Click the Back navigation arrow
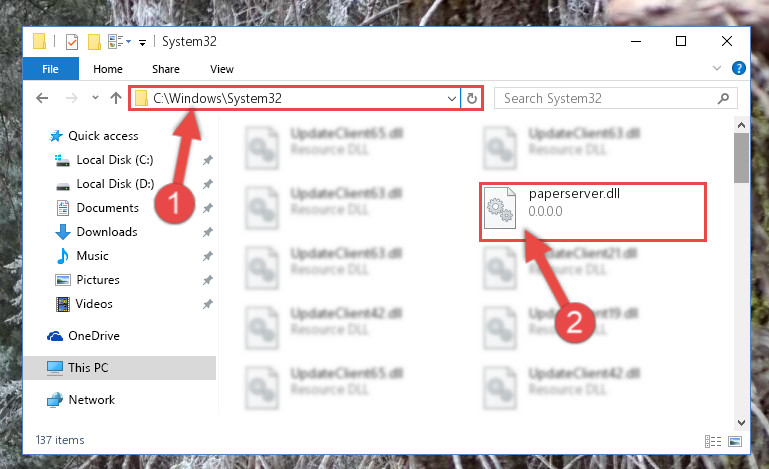 [42, 98]
